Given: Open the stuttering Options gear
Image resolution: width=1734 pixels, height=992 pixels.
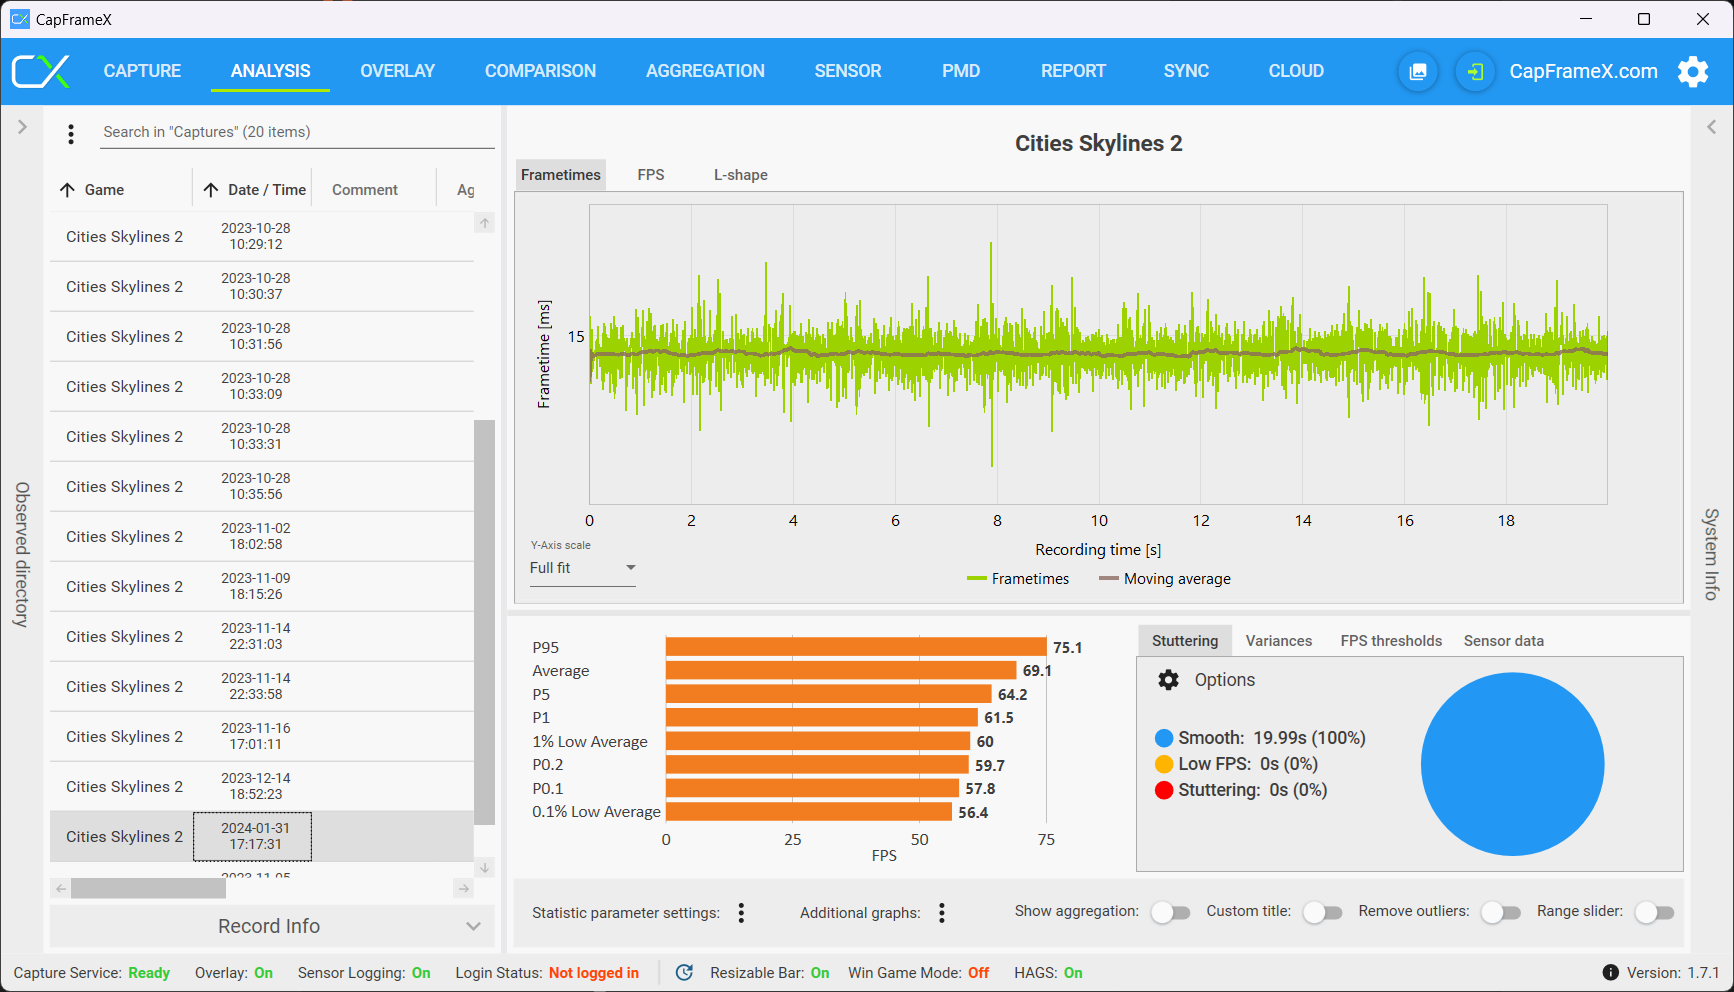Looking at the screenshot, I should coord(1168,680).
